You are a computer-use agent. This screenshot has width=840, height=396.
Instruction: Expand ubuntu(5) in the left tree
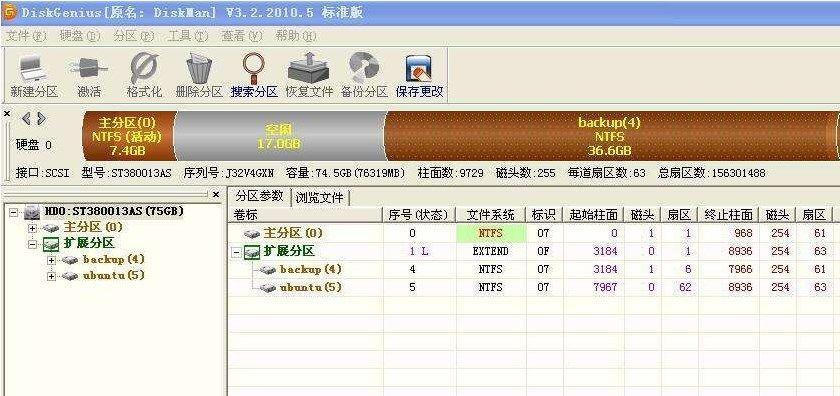click(51, 277)
